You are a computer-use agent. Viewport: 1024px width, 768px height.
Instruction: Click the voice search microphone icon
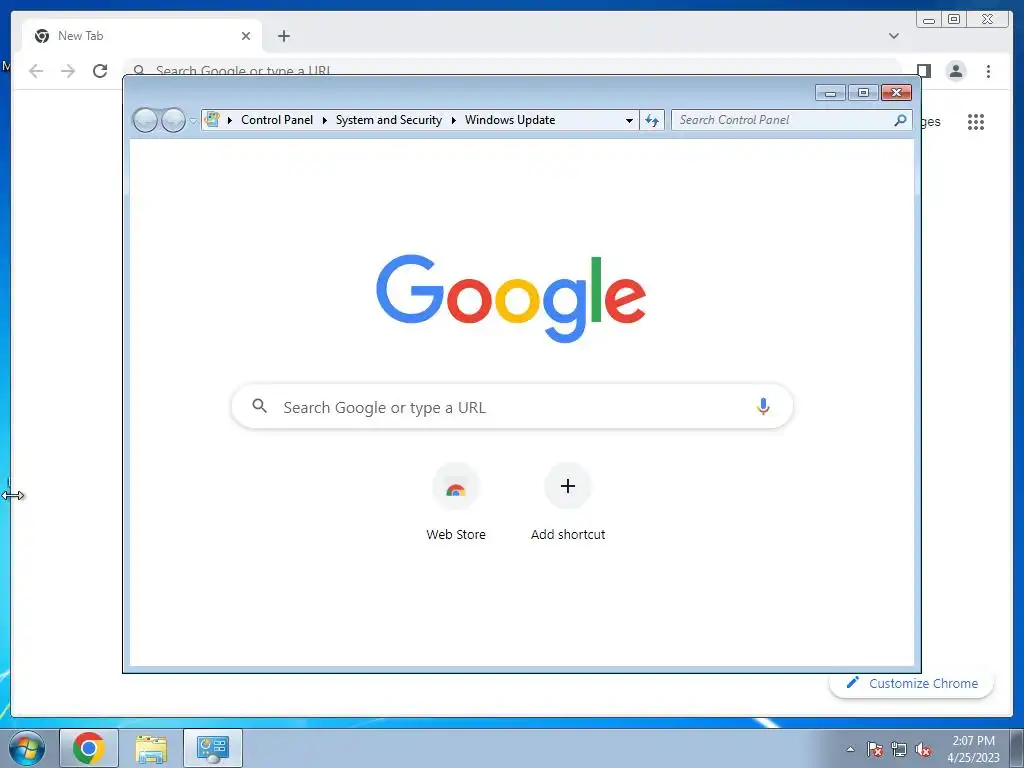click(763, 406)
